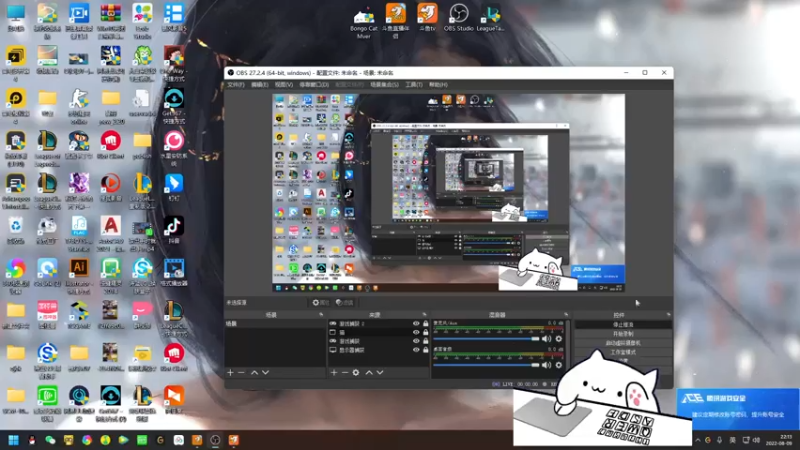Open the LeagueTa... desktop shortcut
The width and height of the screenshot is (800, 450).
(490, 18)
